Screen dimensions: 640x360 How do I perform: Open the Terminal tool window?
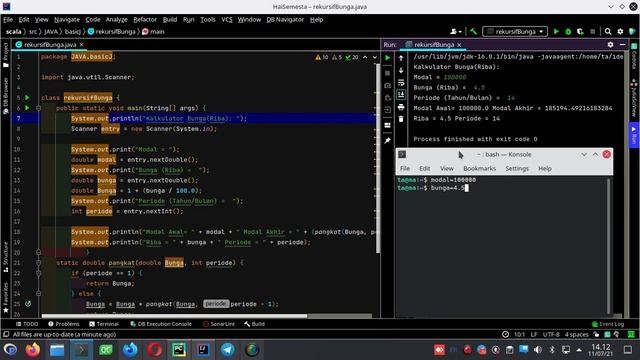tap(104, 324)
